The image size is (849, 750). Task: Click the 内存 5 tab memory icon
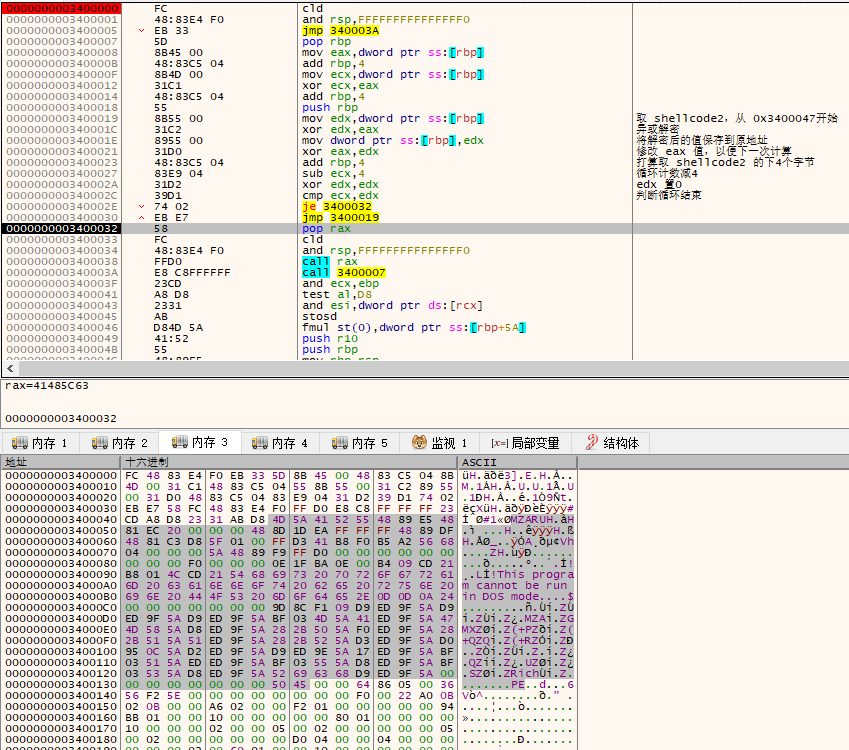pyautogui.click(x=339, y=443)
